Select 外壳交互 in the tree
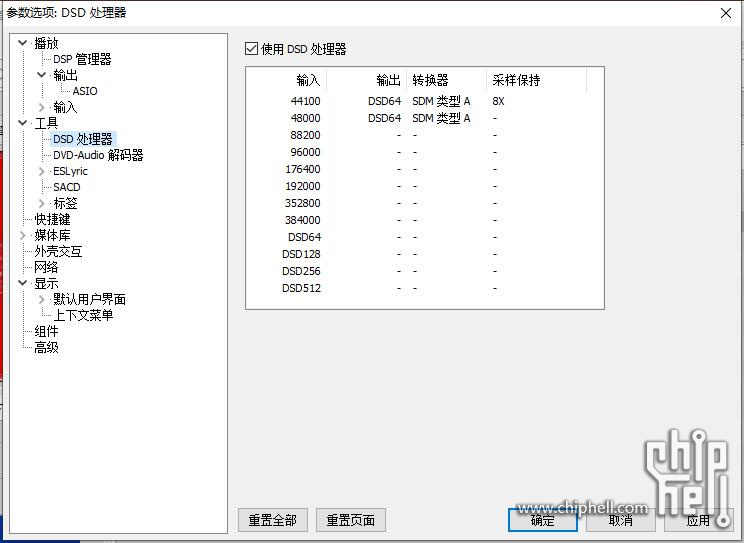Viewport: 744px width, 543px height. click(58, 252)
